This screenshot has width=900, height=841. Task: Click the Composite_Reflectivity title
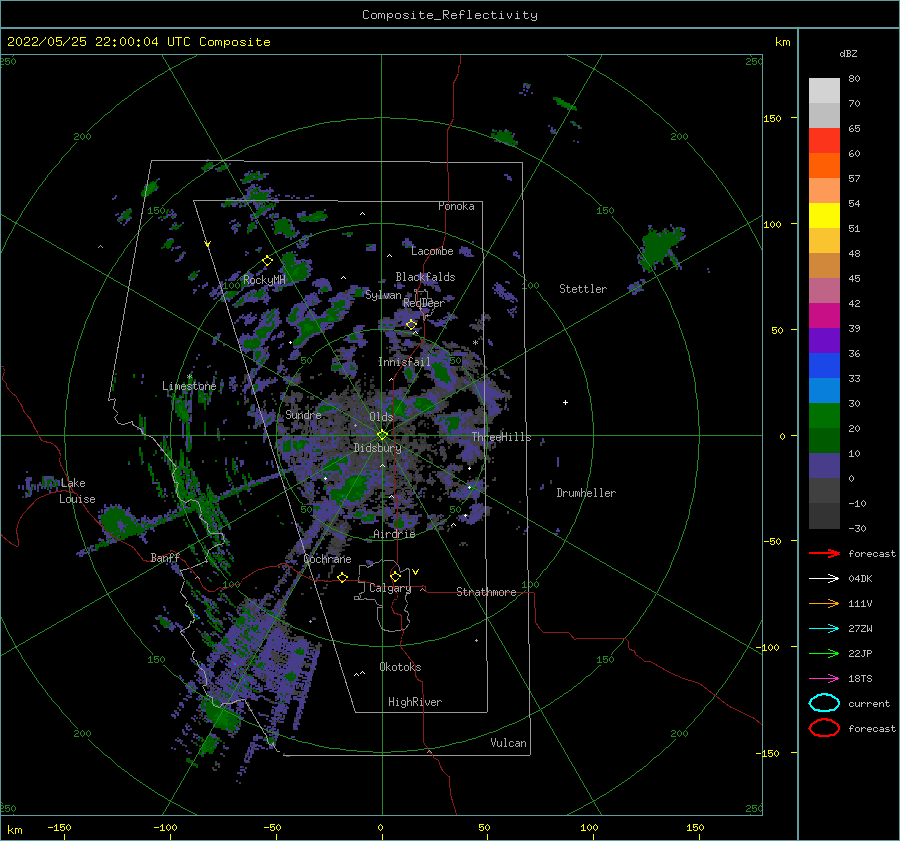[x=450, y=15]
